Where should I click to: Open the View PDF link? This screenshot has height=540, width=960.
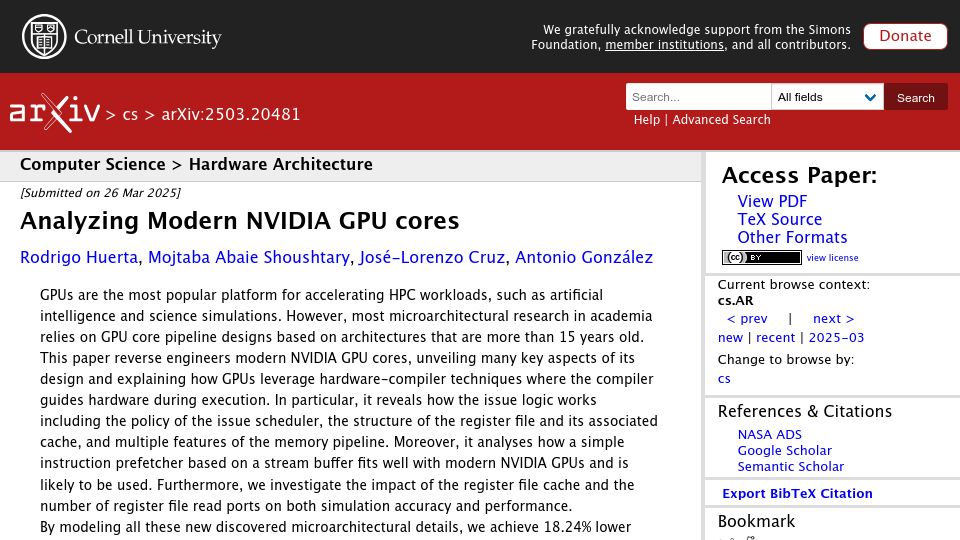click(x=772, y=201)
